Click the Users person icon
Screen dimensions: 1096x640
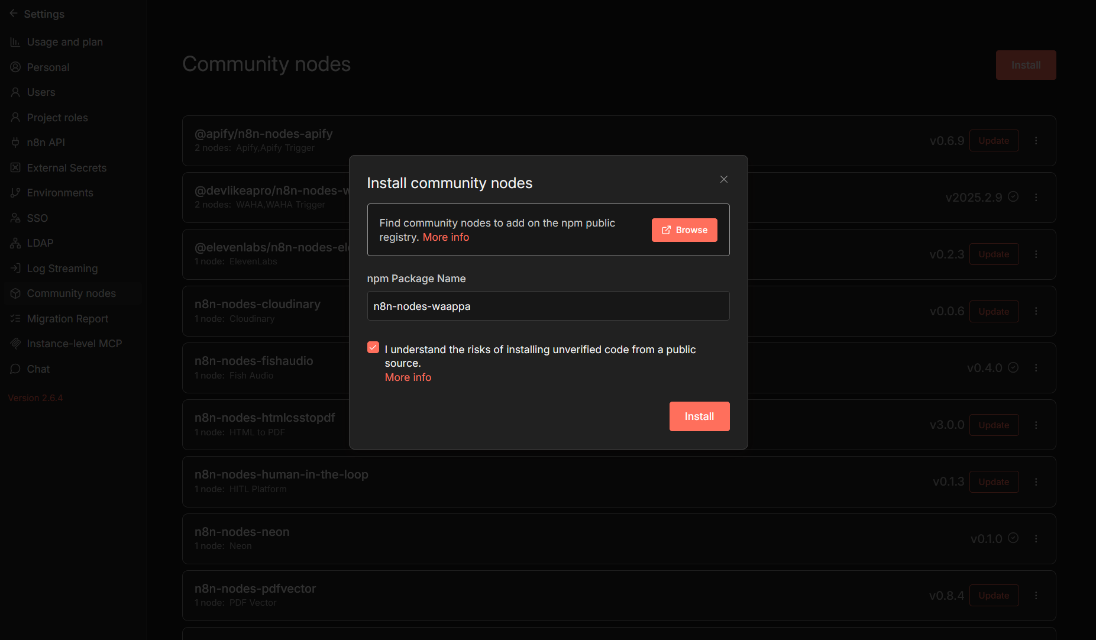(x=15, y=92)
